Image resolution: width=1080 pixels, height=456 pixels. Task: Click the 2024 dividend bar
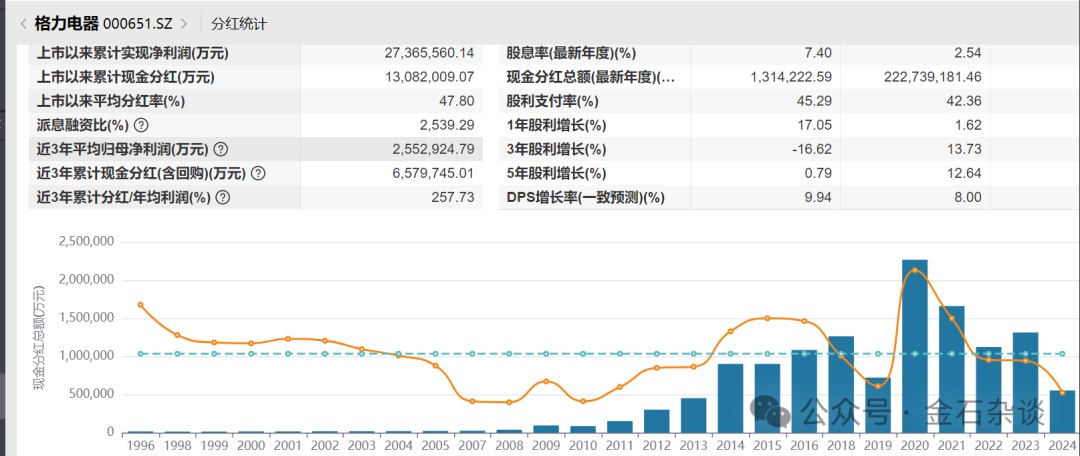pyautogui.click(x=1062, y=412)
